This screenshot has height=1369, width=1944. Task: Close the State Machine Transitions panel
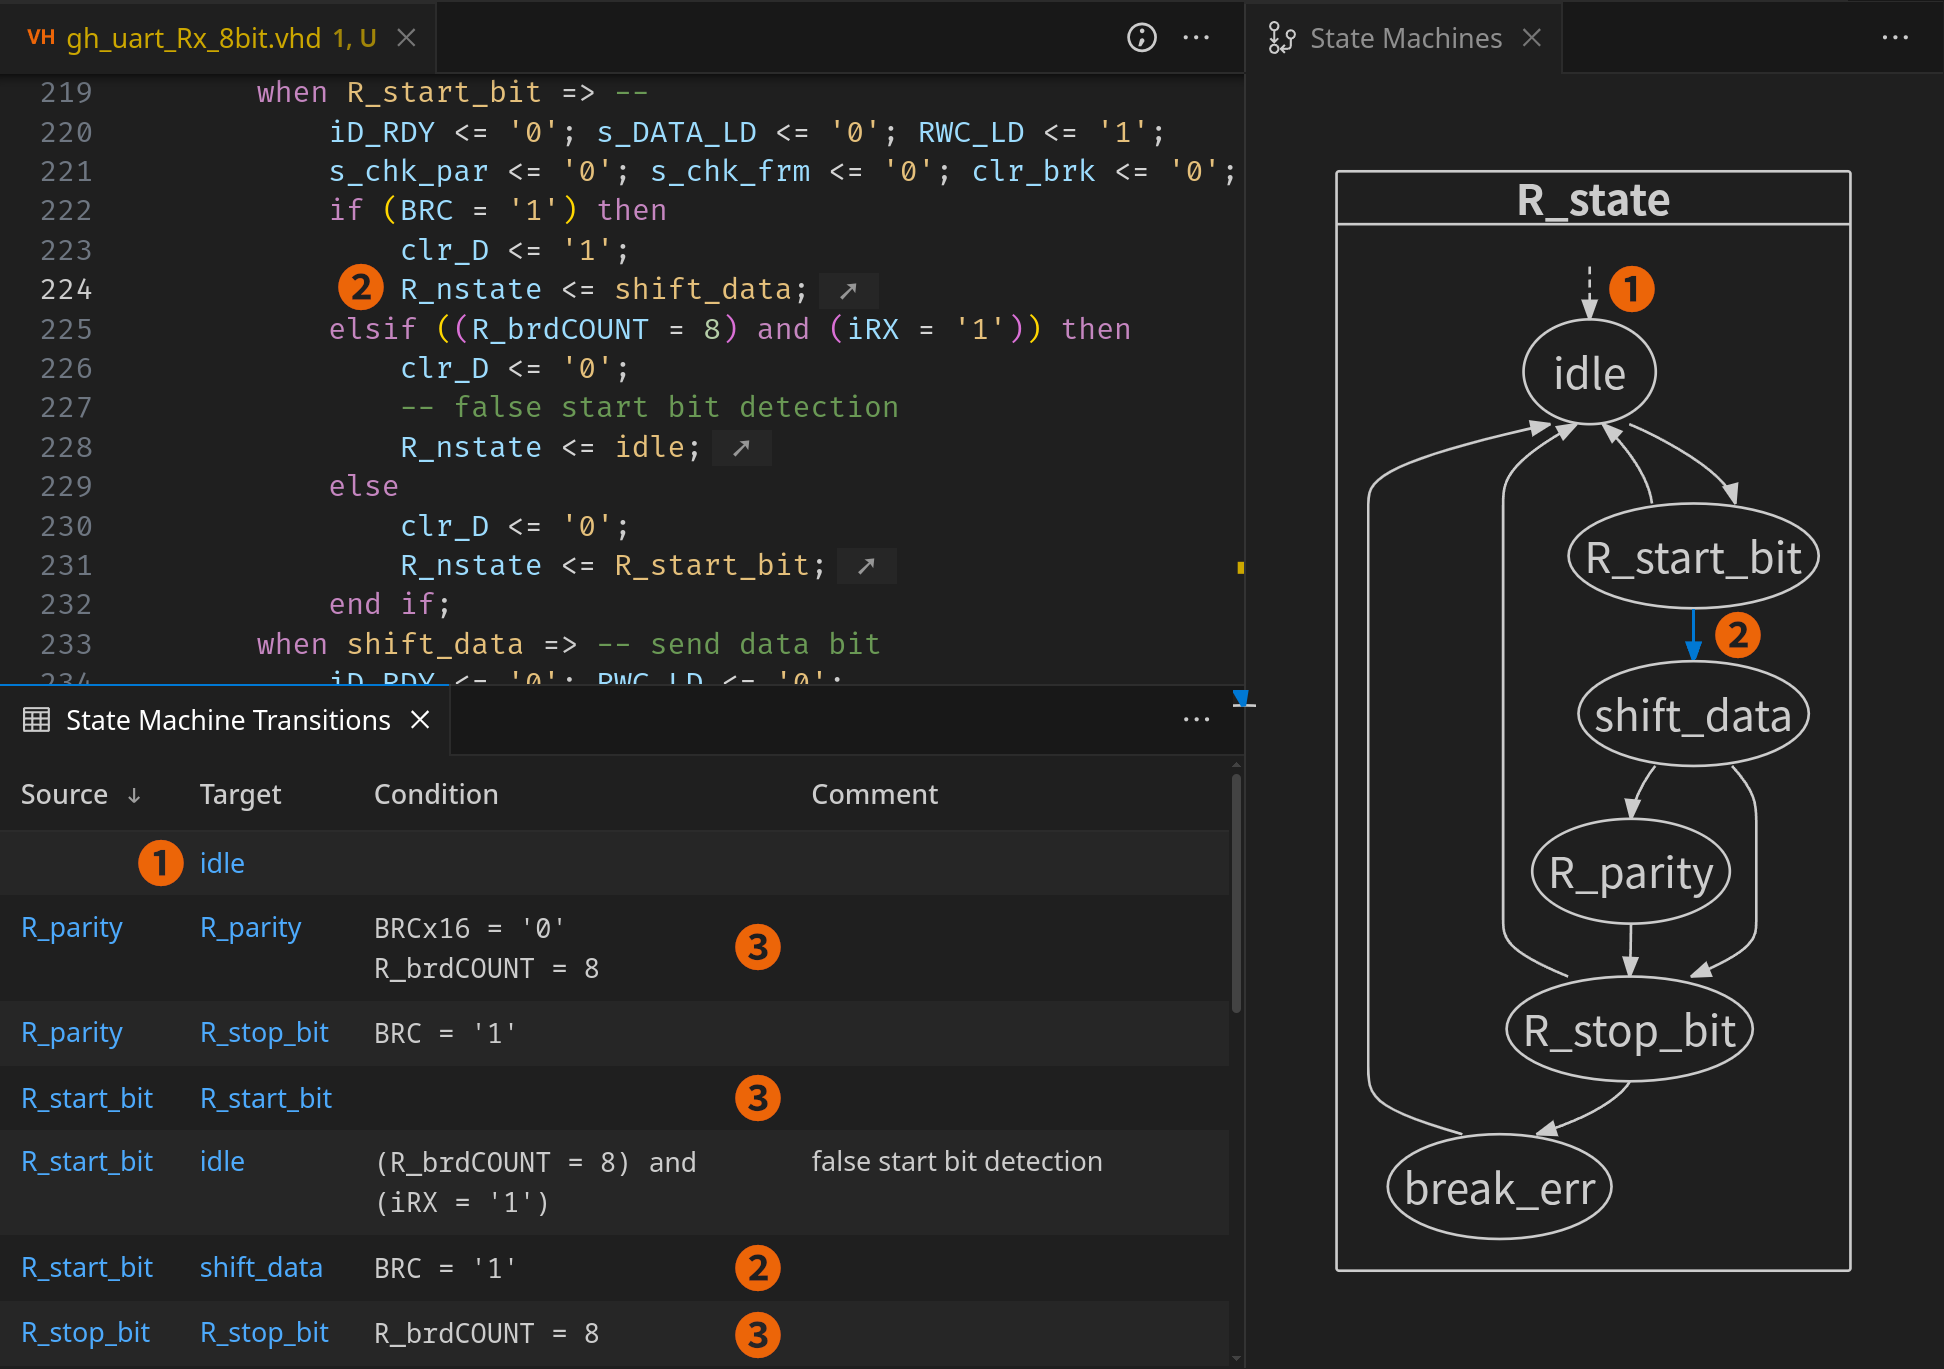point(421,720)
